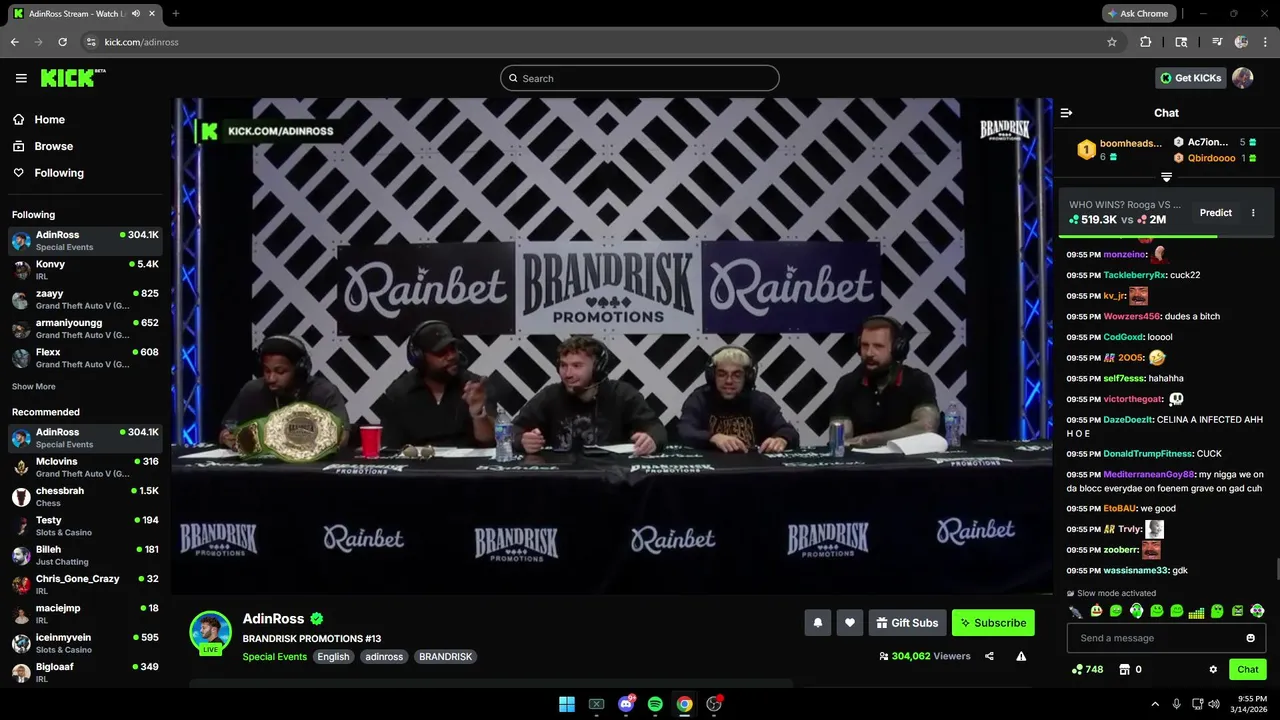1280x720 pixels.
Task: Open Following page in sidebar
Action: point(59,173)
